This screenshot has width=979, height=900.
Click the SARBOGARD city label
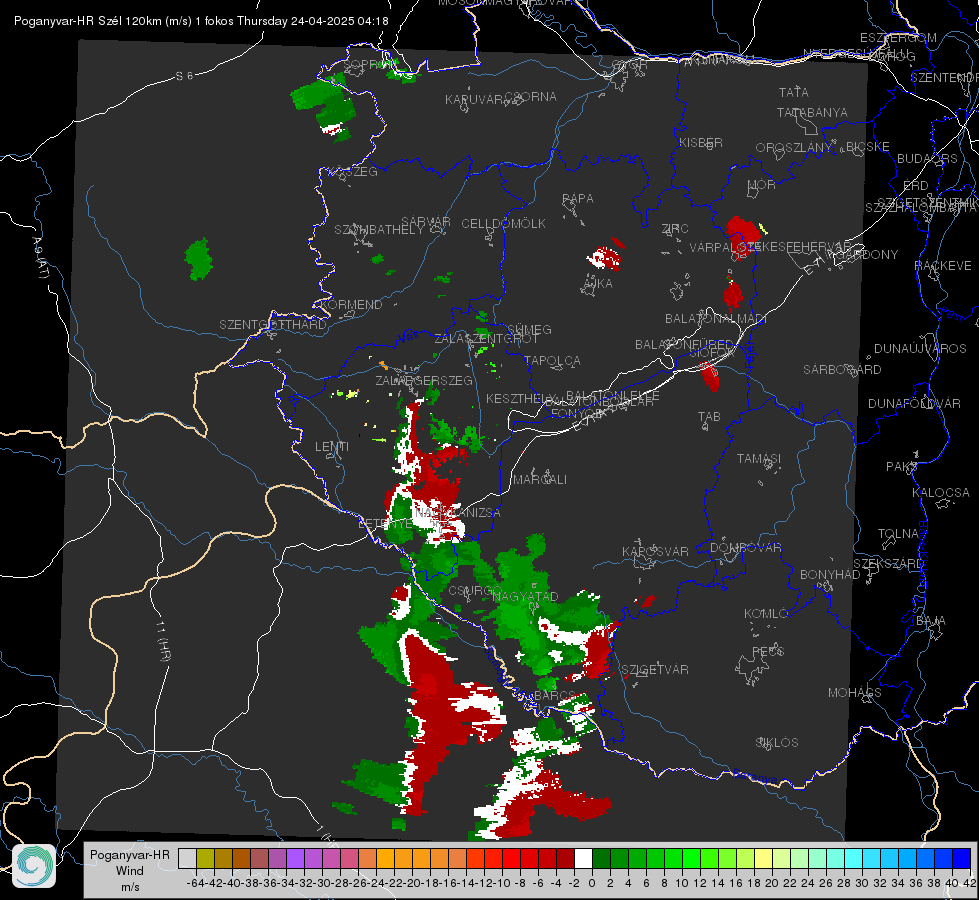[842, 370]
